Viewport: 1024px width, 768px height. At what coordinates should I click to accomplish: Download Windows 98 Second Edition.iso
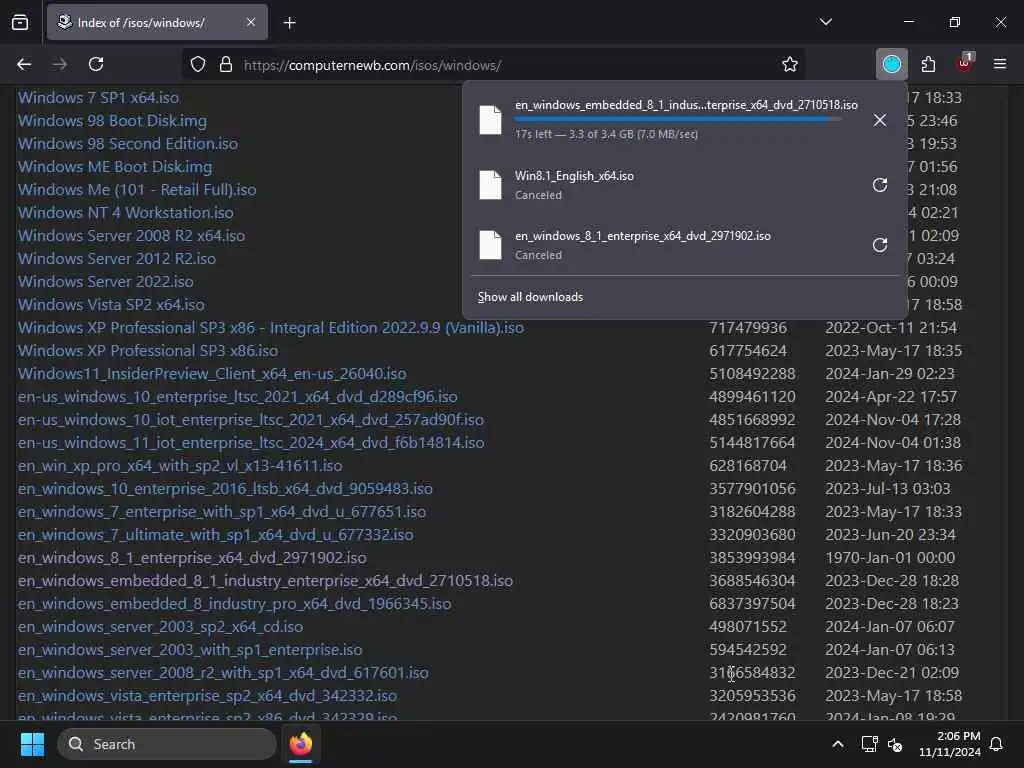coord(128,144)
